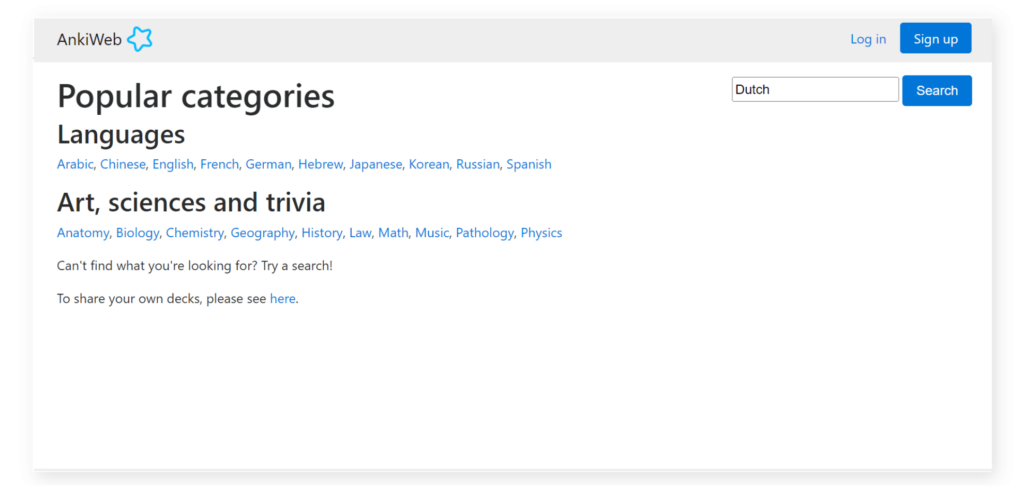Choose the Geography category
The image size is (1024, 491).
click(262, 233)
